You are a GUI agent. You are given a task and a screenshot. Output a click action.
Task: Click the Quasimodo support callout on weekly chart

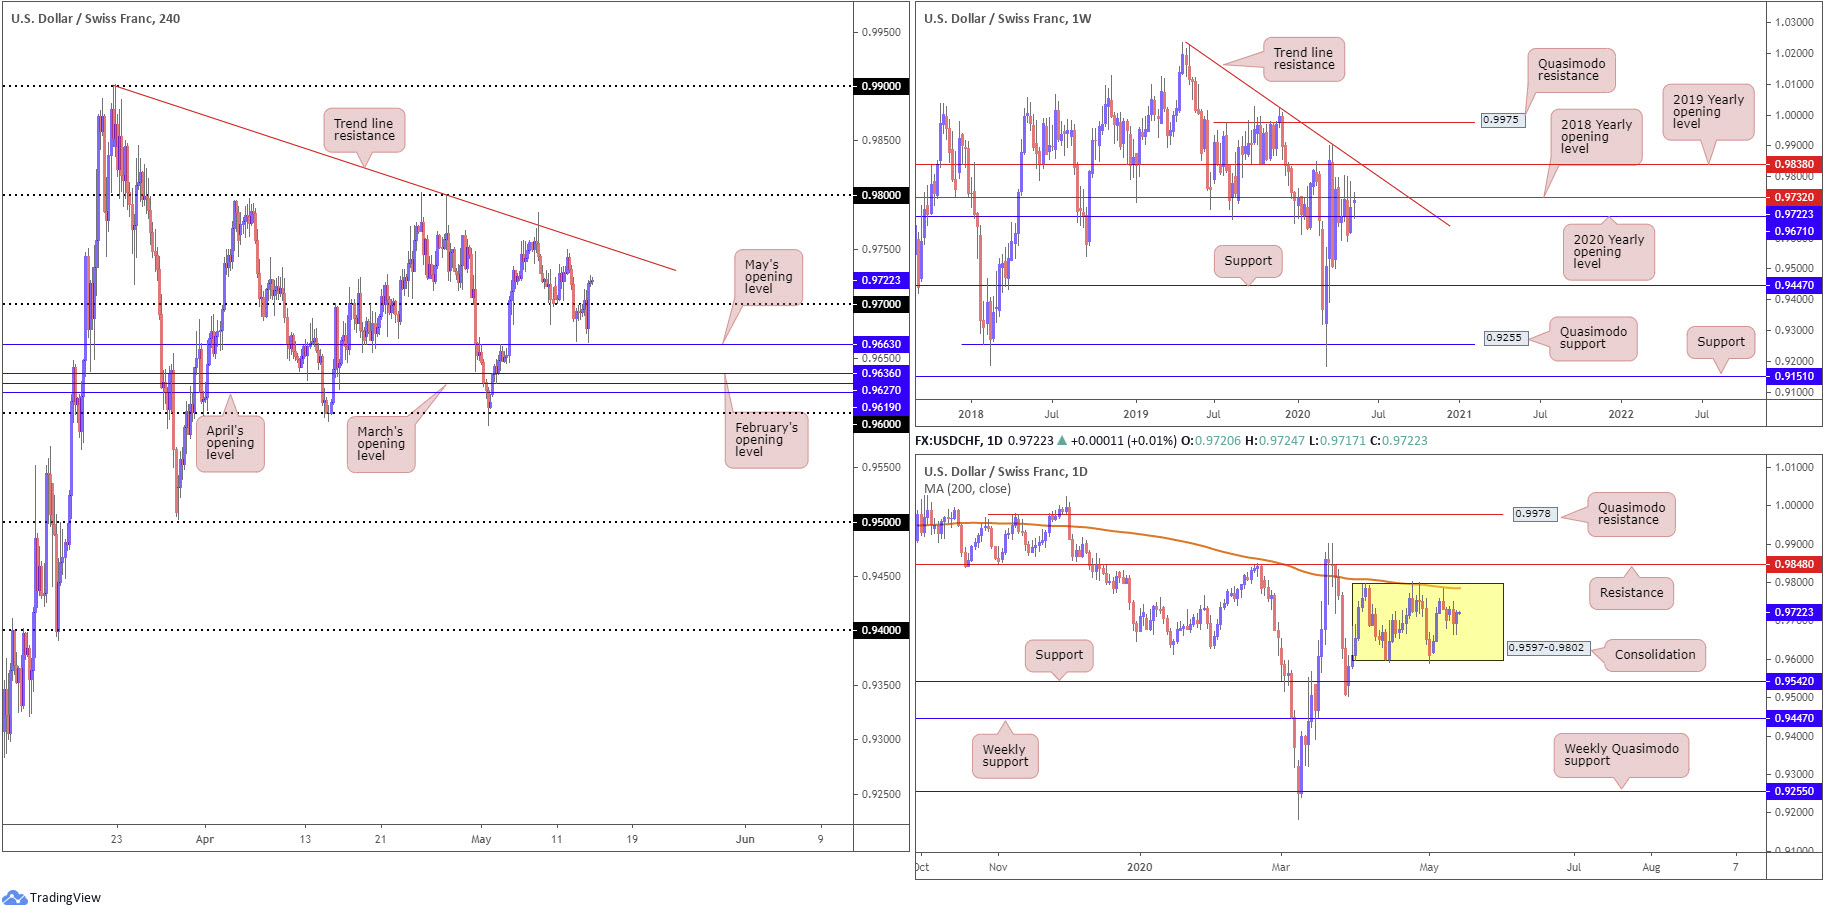pyautogui.click(x=1593, y=338)
